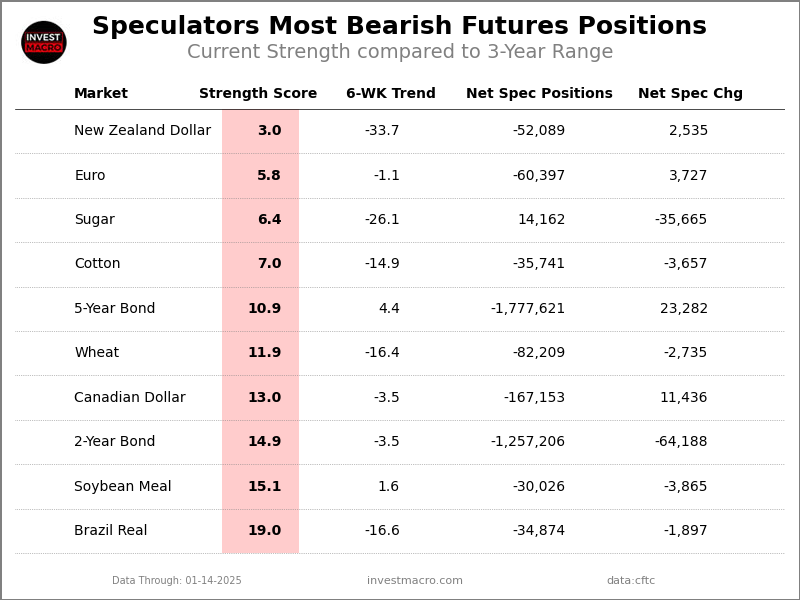800x600 pixels.
Task: Click the 6-WK Trend column header
Action: pyautogui.click(x=391, y=94)
